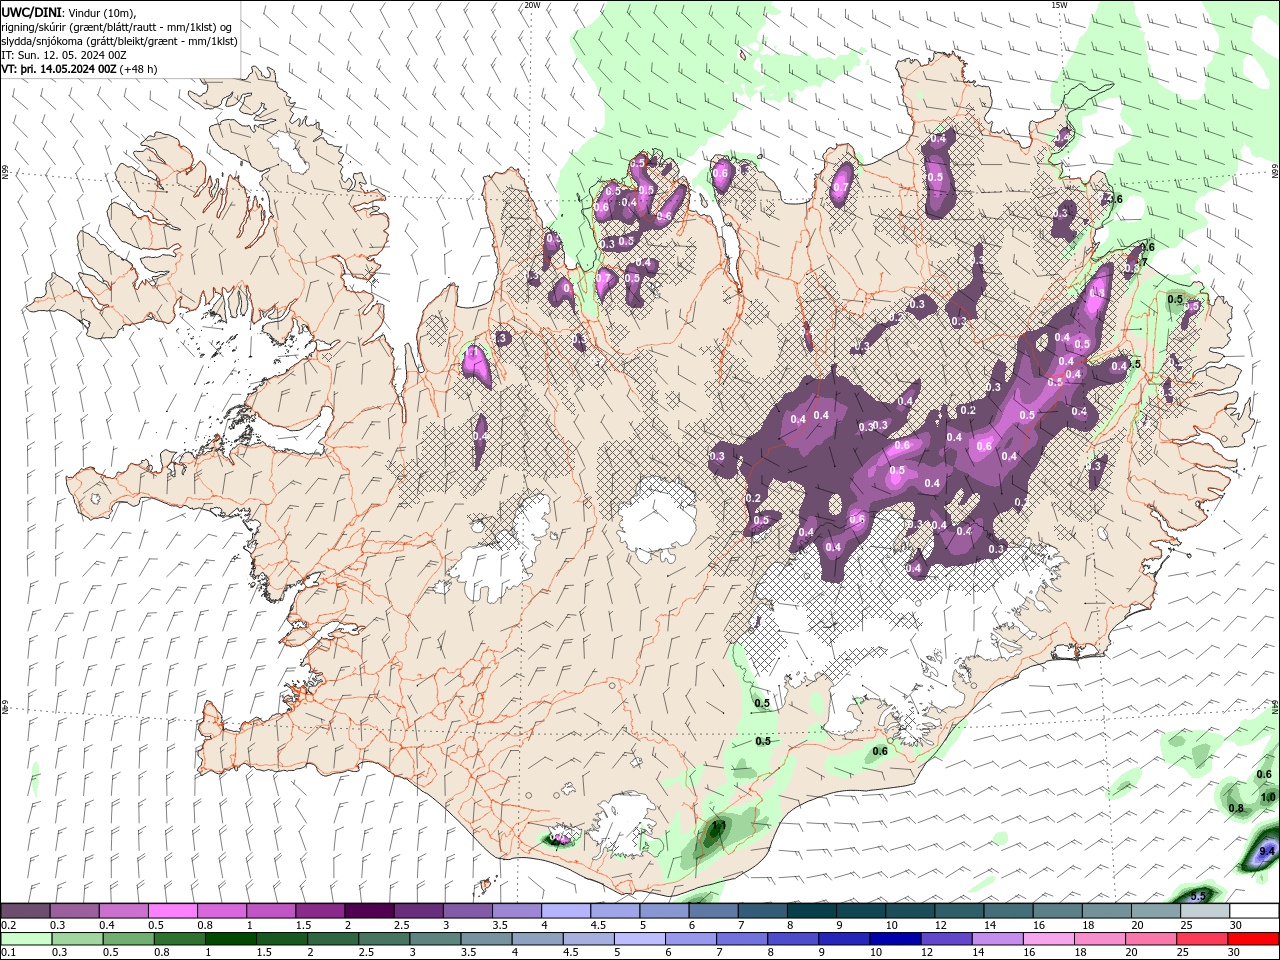The image size is (1280, 960).
Task: Click the 'rigning/skúrir' legend description line
Action: (117, 27)
